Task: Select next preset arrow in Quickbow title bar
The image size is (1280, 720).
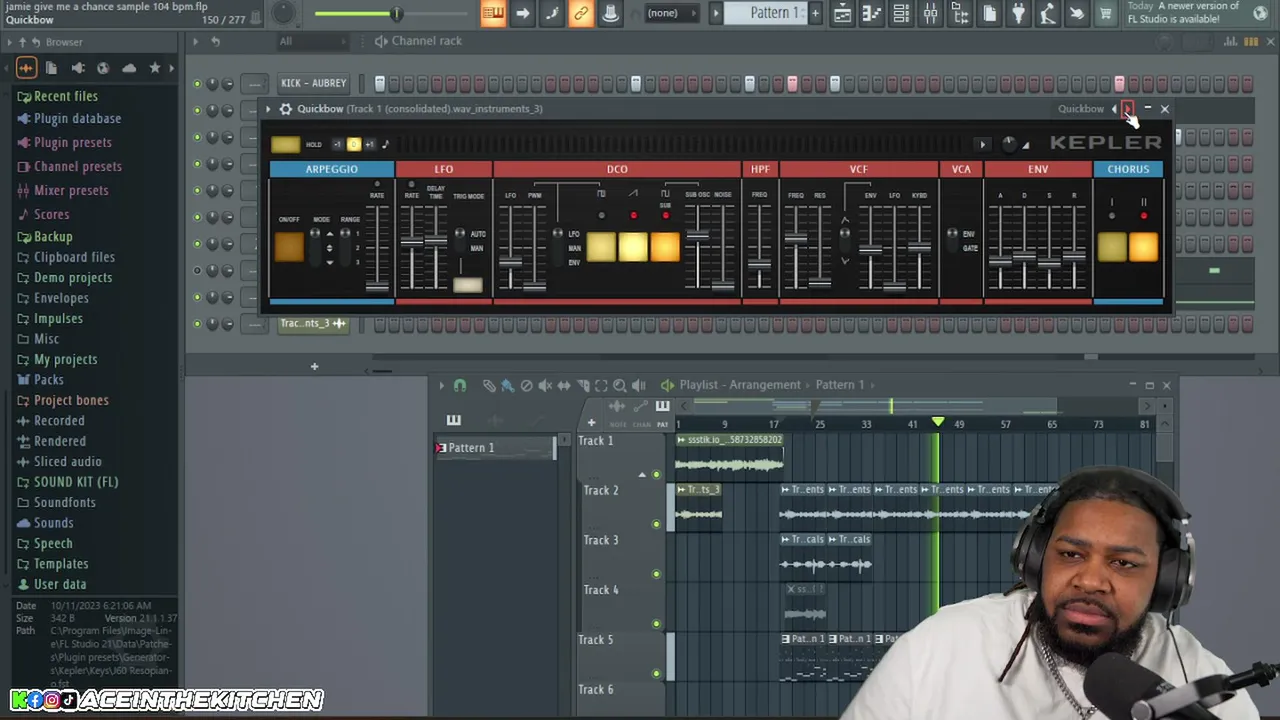Action: coord(1127,109)
